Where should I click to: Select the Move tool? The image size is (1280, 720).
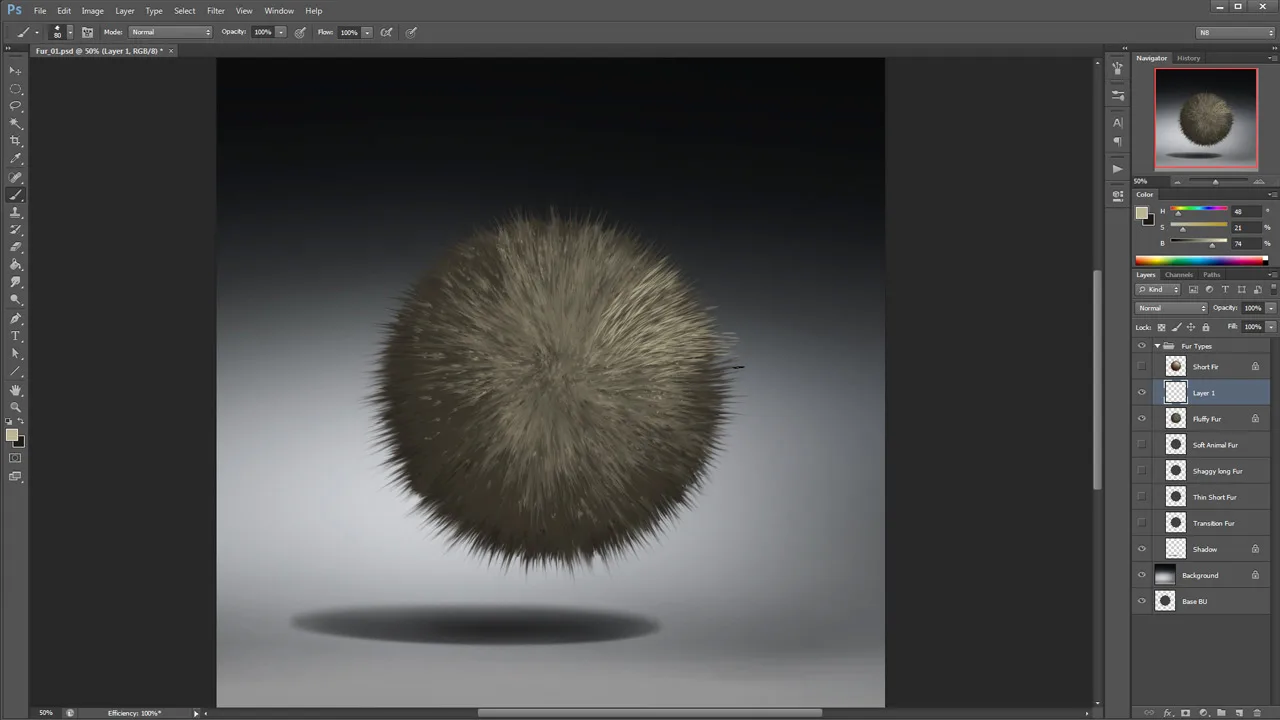click(15, 70)
